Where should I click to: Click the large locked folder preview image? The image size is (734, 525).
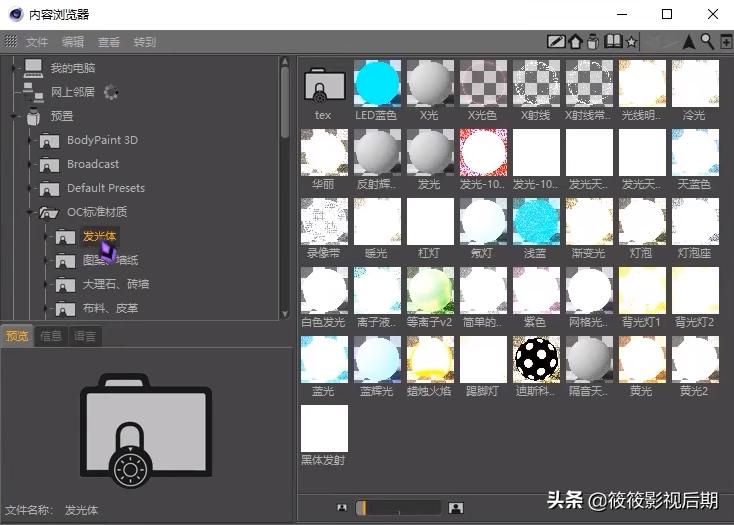(x=146, y=430)
